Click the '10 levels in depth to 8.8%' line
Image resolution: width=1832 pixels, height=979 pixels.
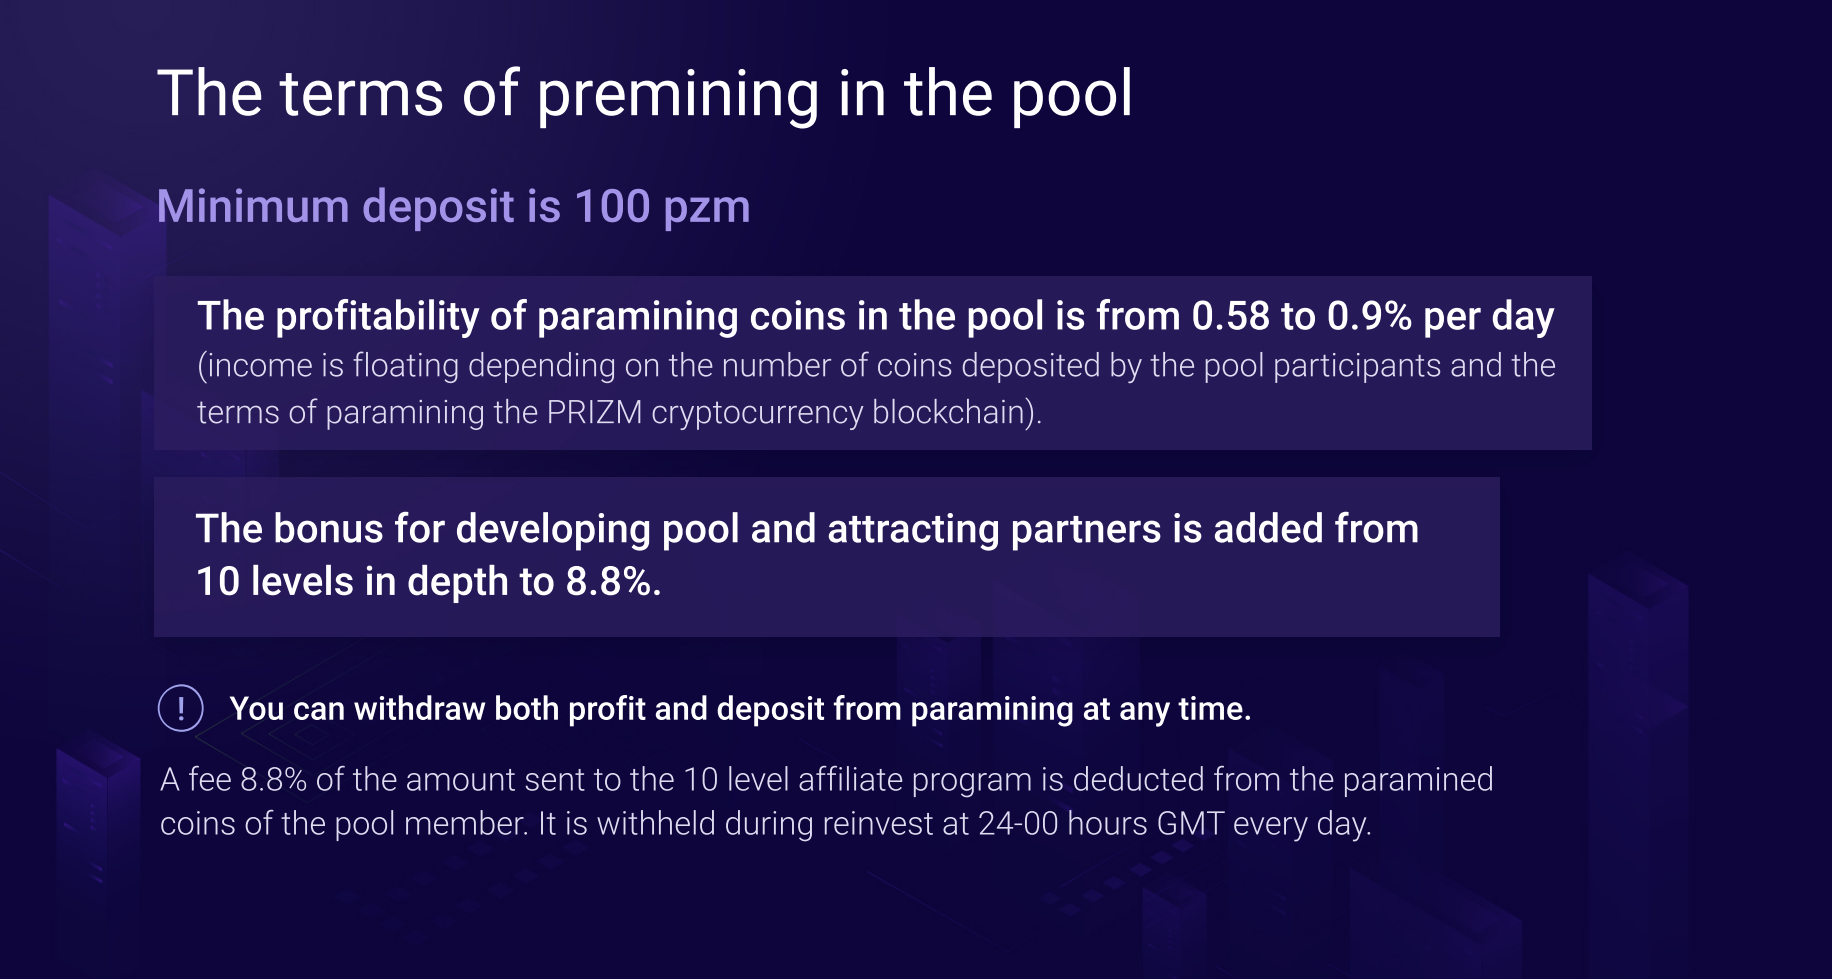[429, 582]
